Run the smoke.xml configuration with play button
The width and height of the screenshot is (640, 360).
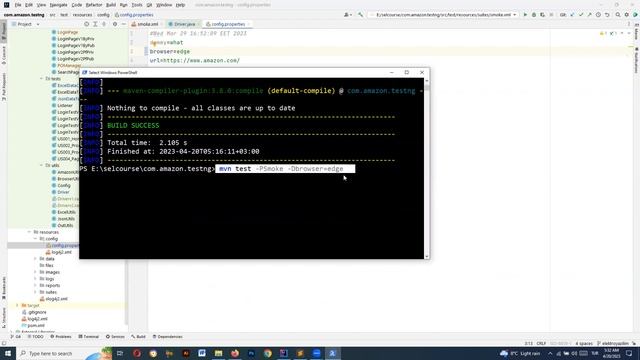coord(525,15)
